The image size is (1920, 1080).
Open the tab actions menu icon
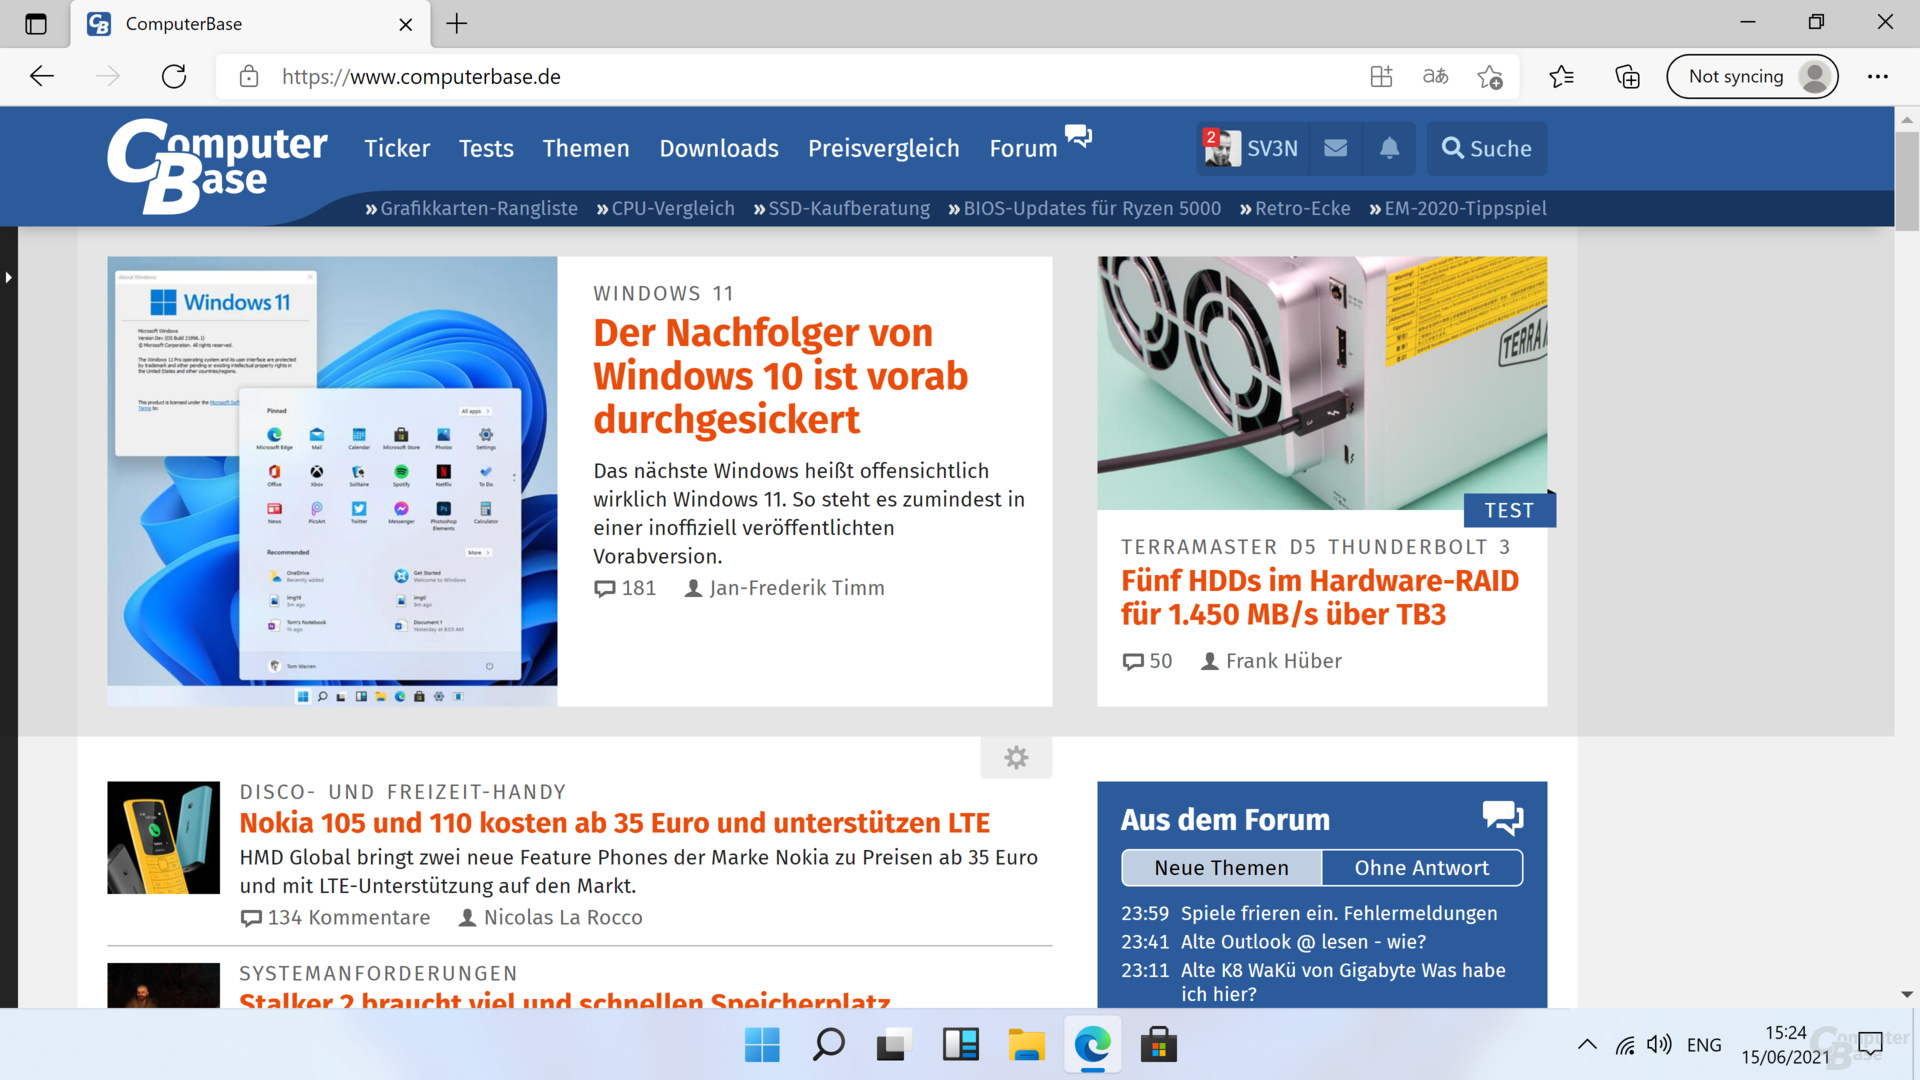pyautogui.click(x=36, y=24)
